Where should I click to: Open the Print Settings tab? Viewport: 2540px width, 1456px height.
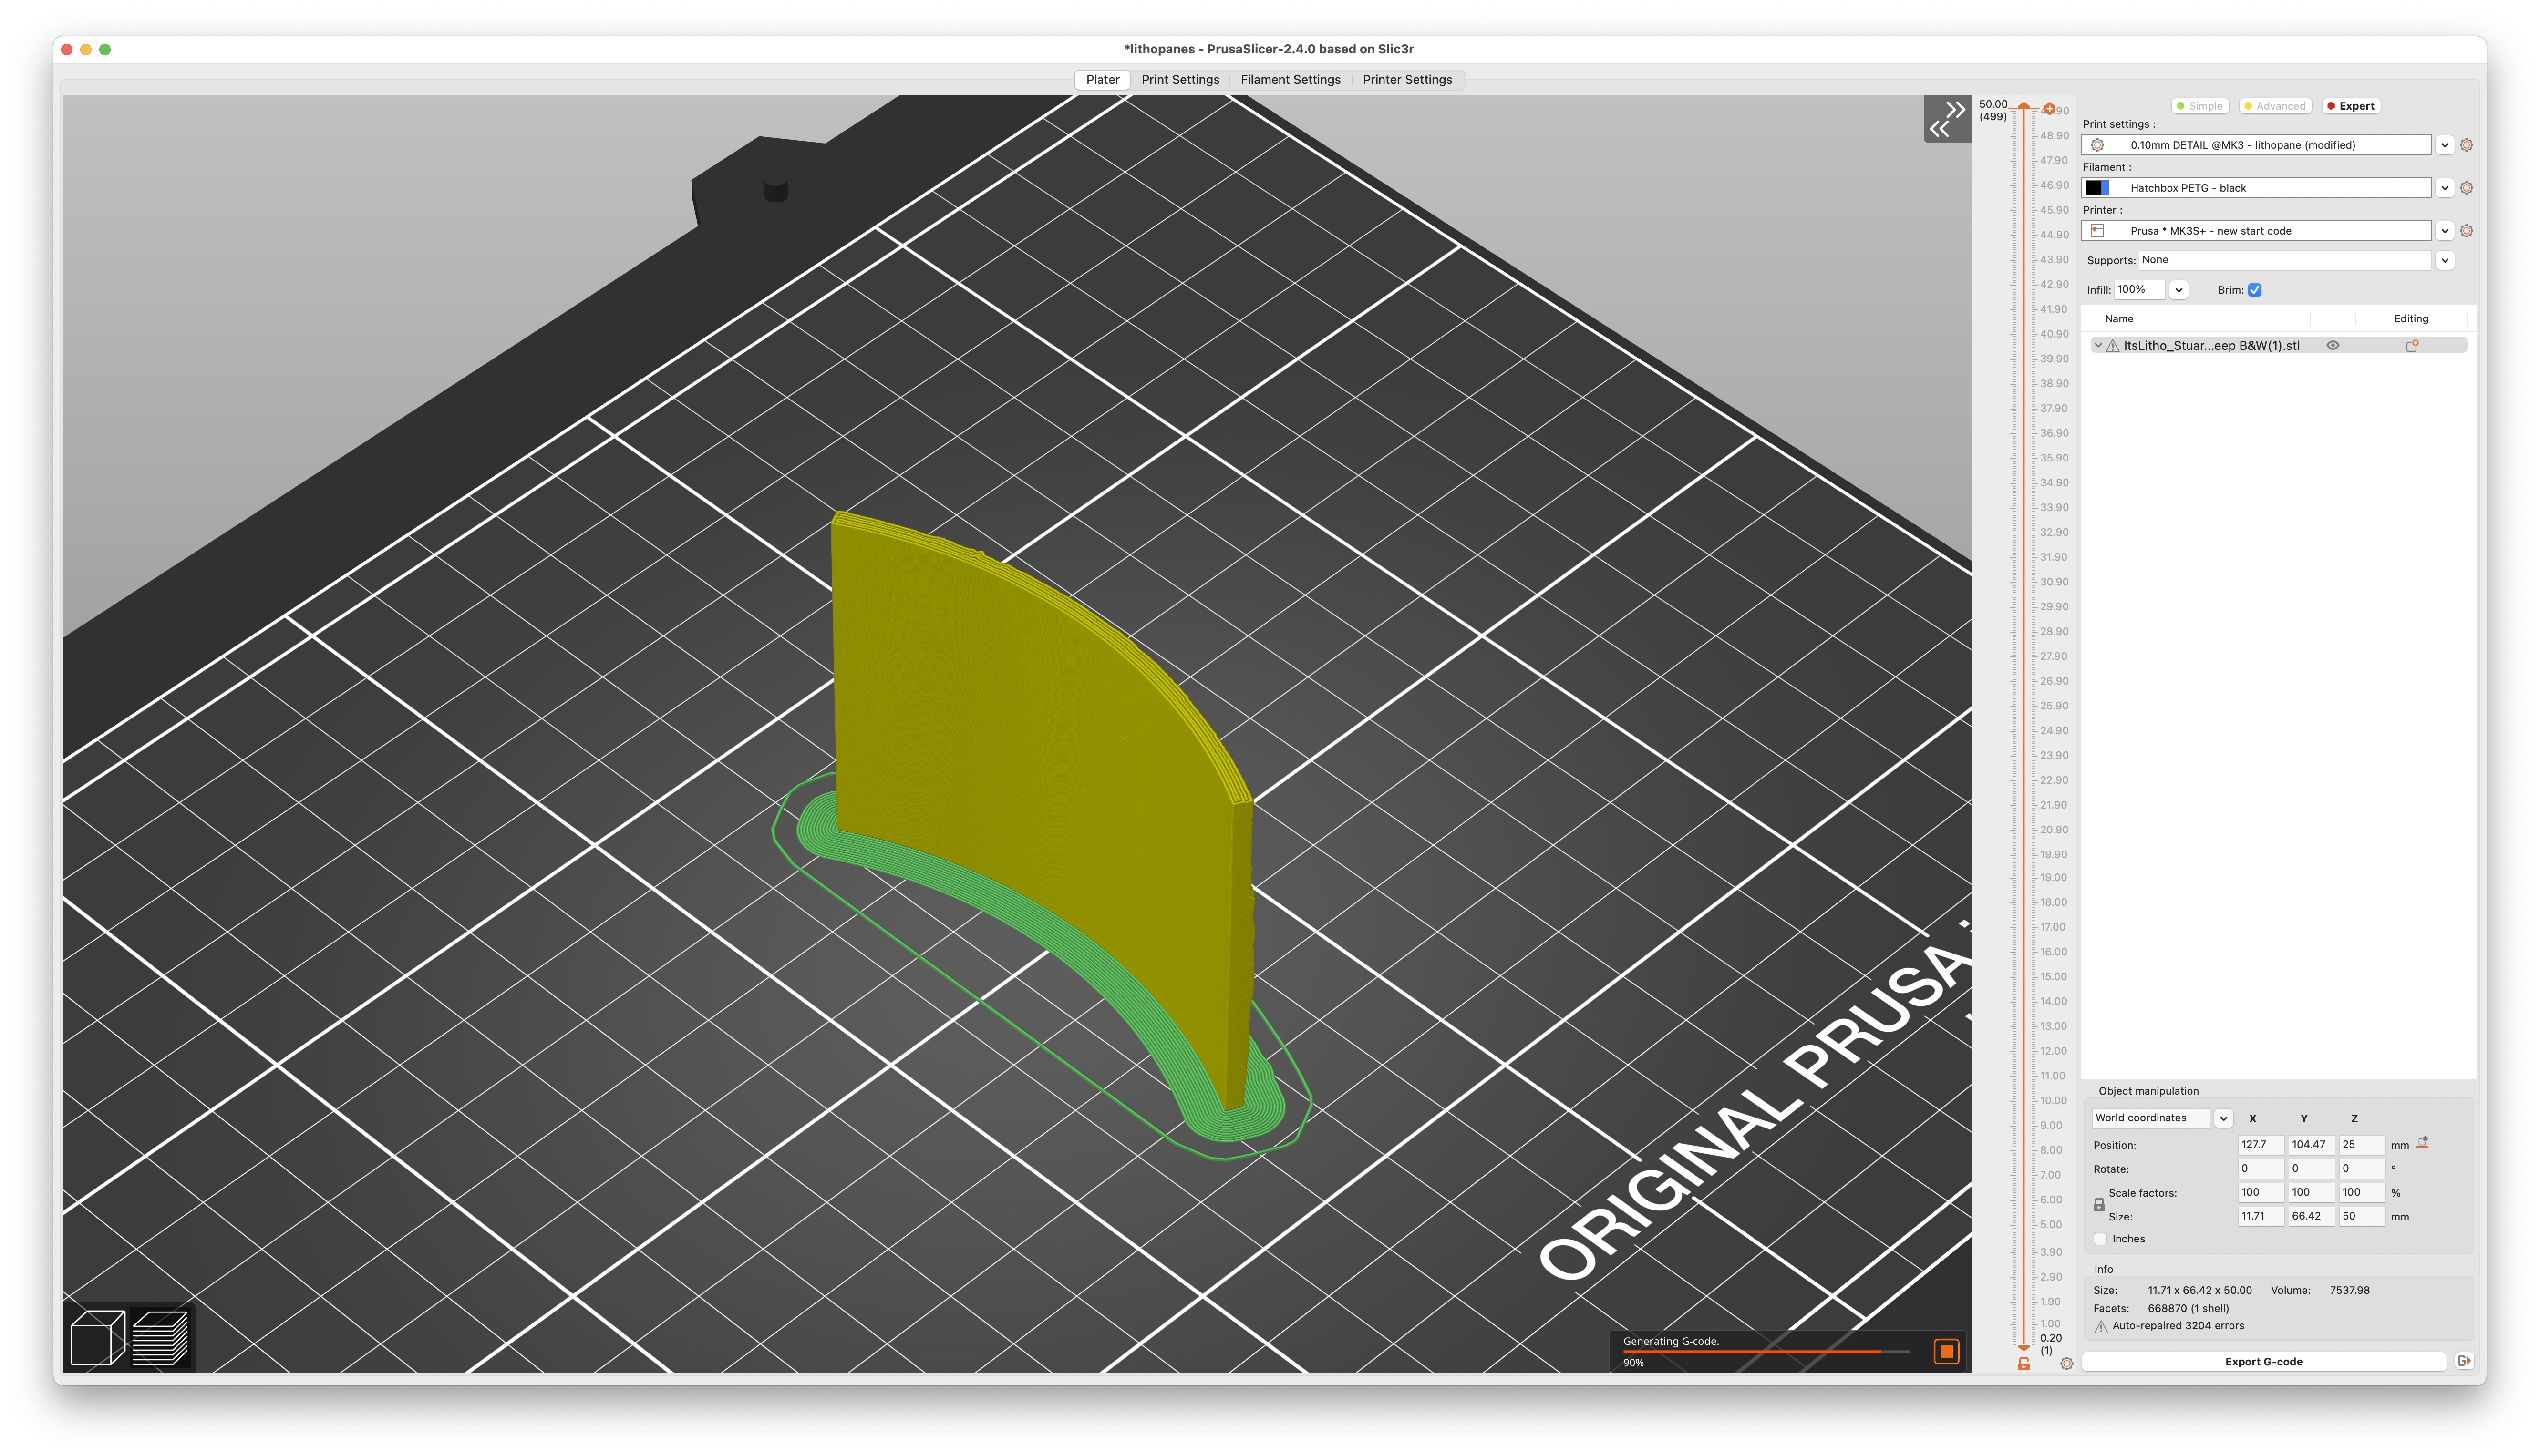[x=1180, y=80]
